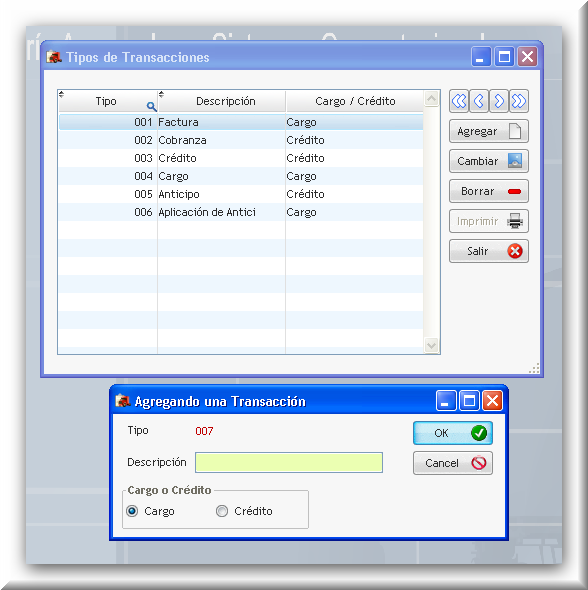Jump to last record with double-right arrow
588x590 pixels.
519,101
